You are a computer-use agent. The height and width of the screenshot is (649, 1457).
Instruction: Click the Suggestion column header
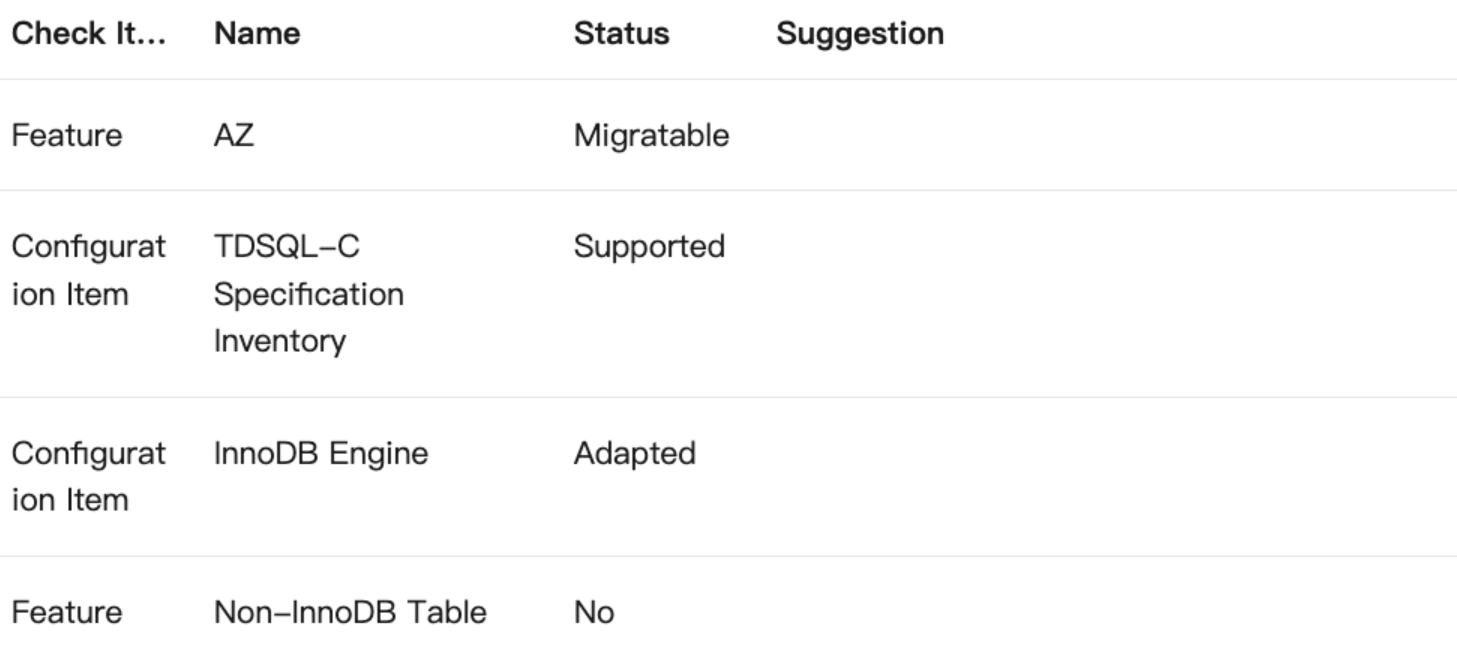(x=860, y=33)
